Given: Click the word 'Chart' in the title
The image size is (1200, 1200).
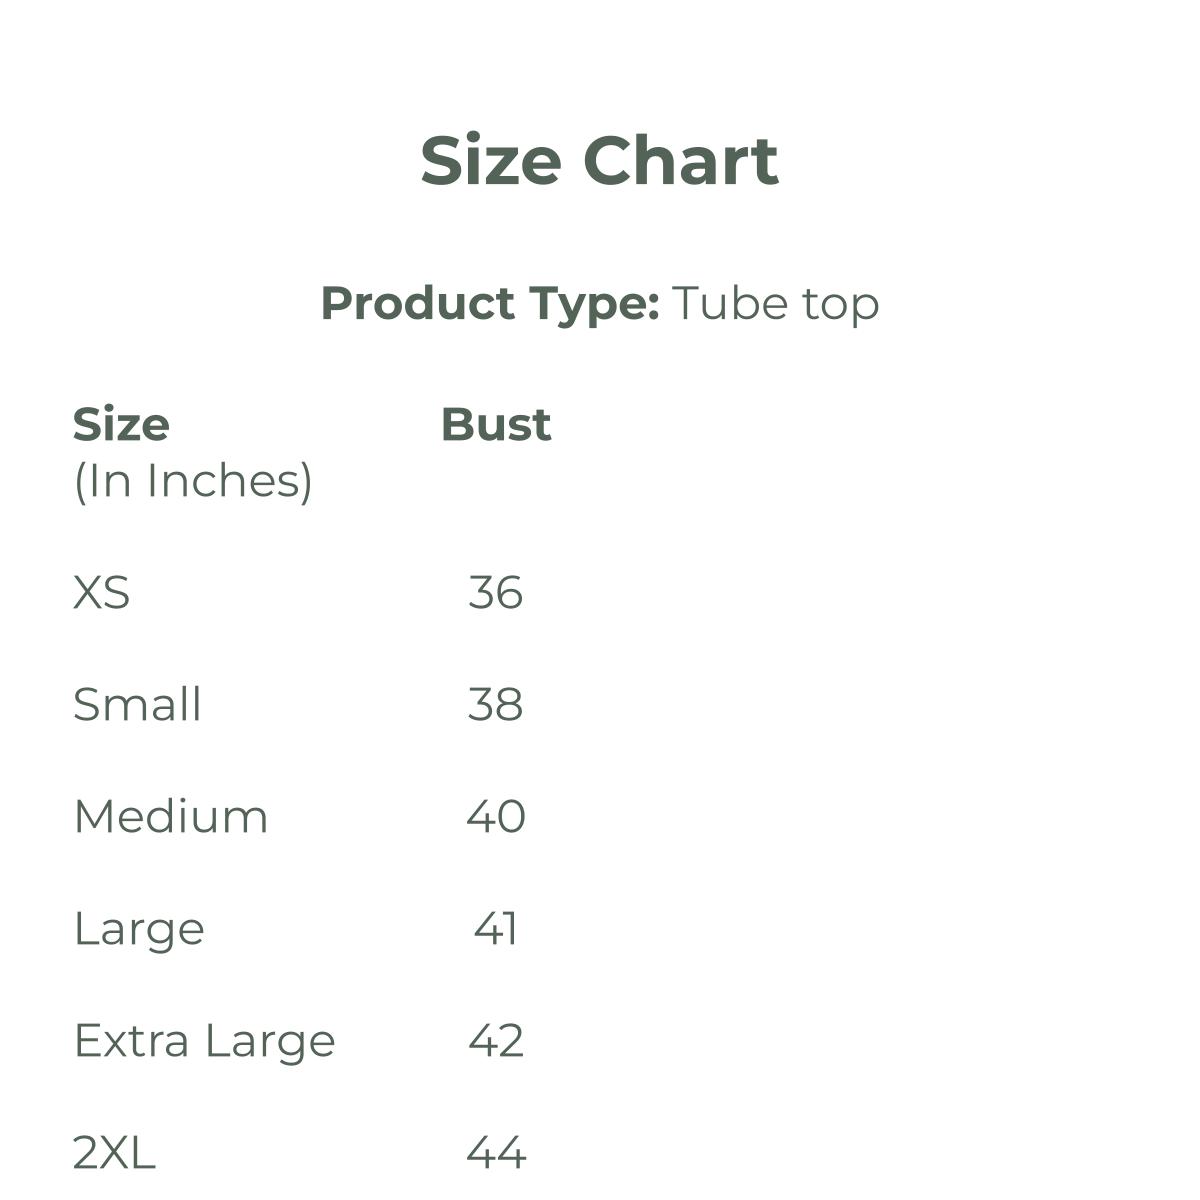Looking at the screenshot, I should 680,161.
